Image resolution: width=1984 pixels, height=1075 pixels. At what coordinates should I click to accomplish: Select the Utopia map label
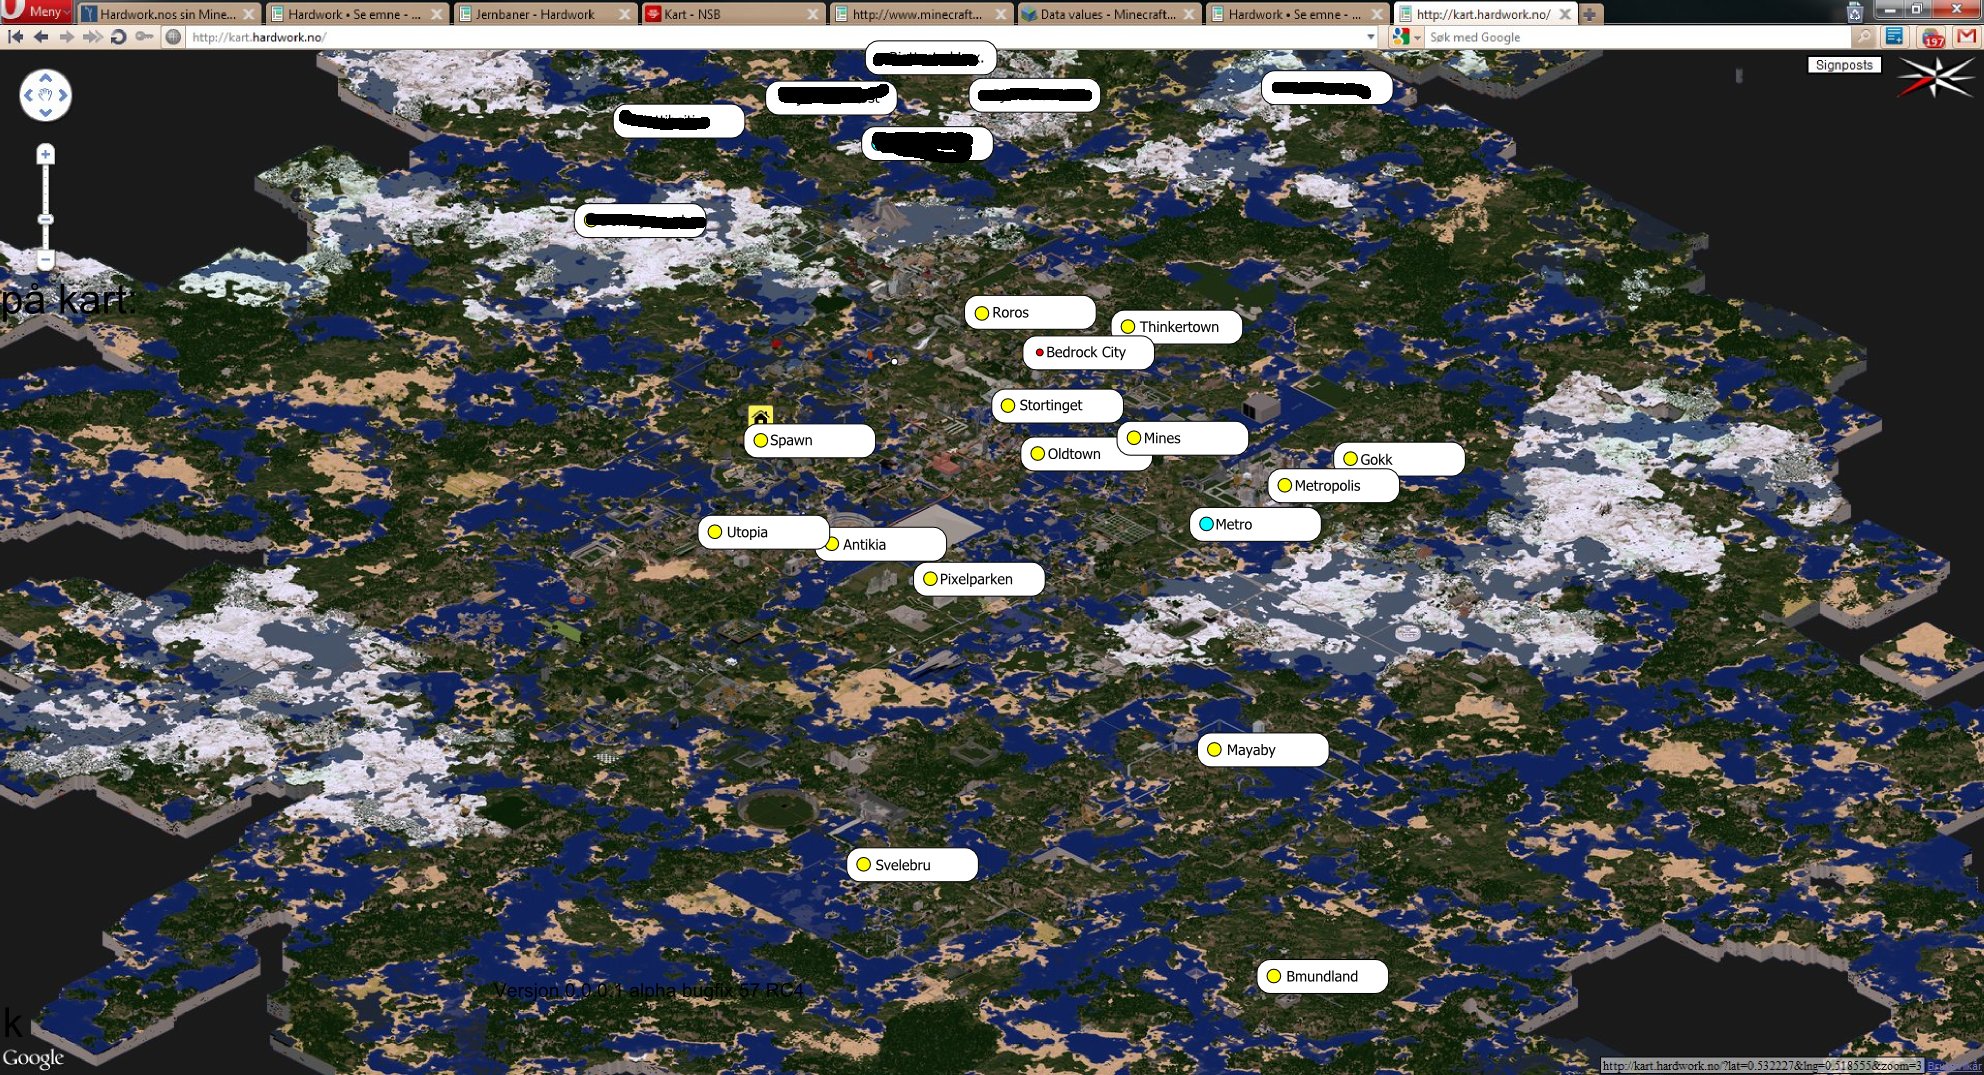pos(763,532)
